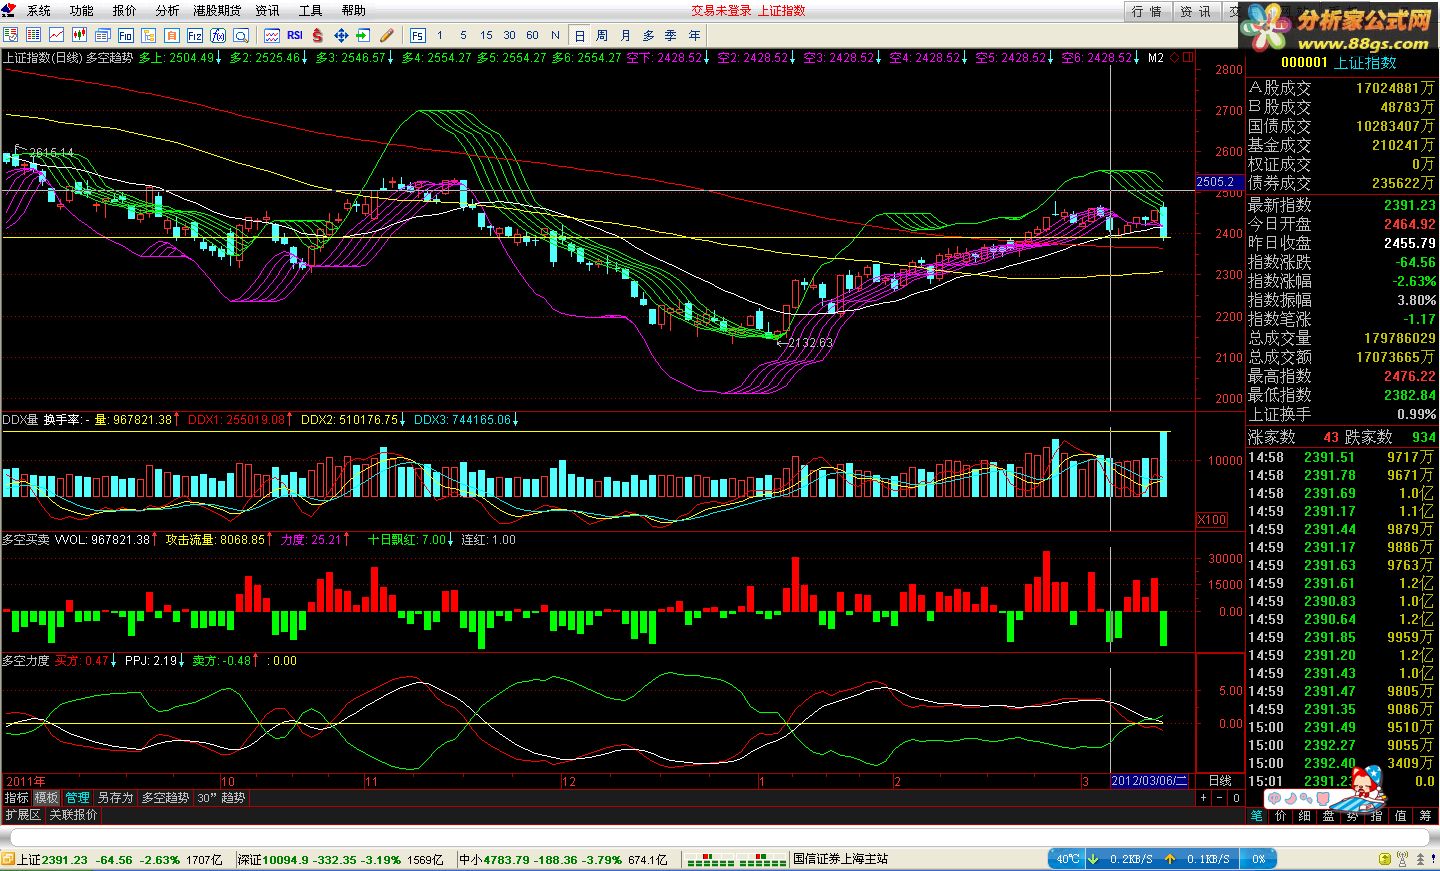Open the 系统 menu

38,11
